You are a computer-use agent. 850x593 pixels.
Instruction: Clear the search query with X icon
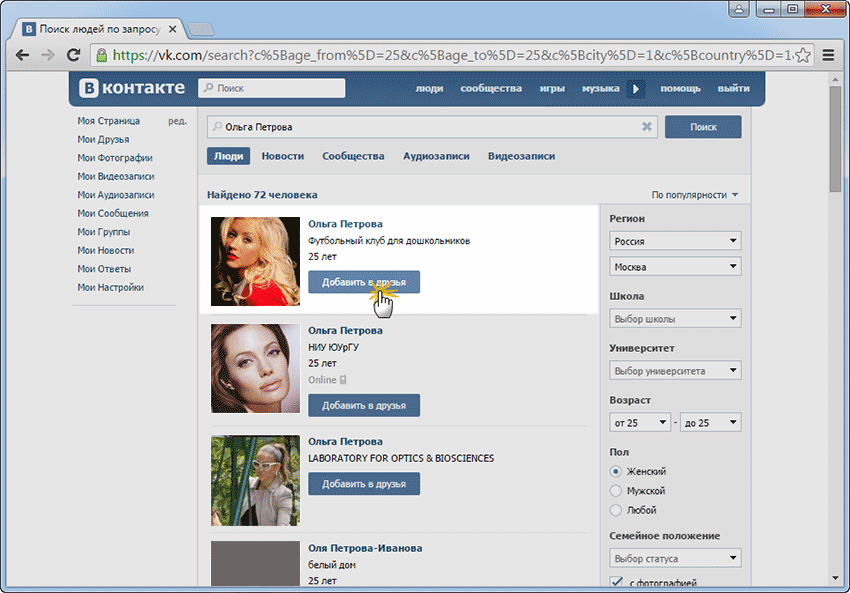pyautogui.click(x=646, y=127)
